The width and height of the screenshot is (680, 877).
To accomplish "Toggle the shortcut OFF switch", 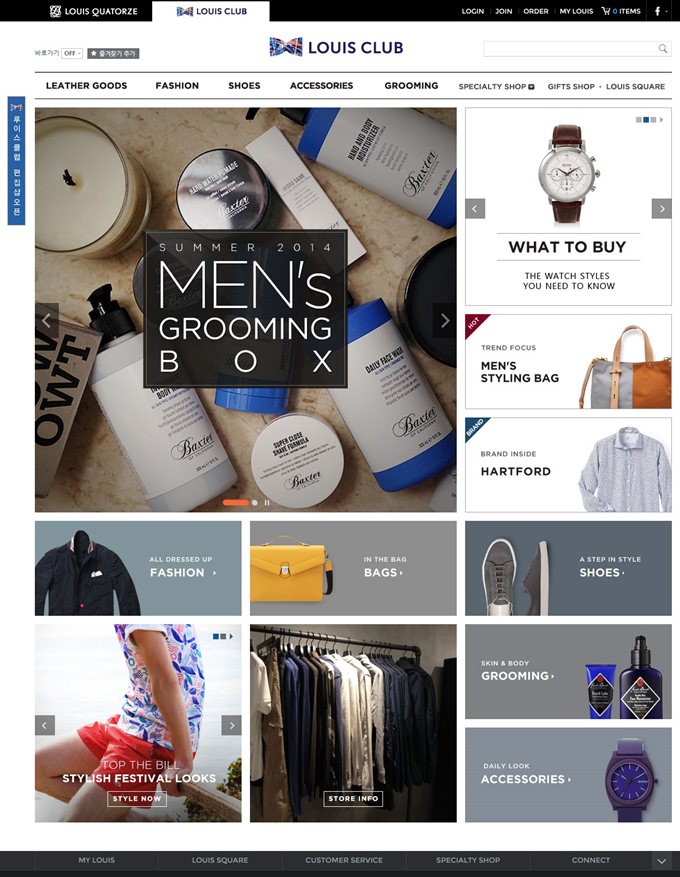I will click(x=72, y=53).
